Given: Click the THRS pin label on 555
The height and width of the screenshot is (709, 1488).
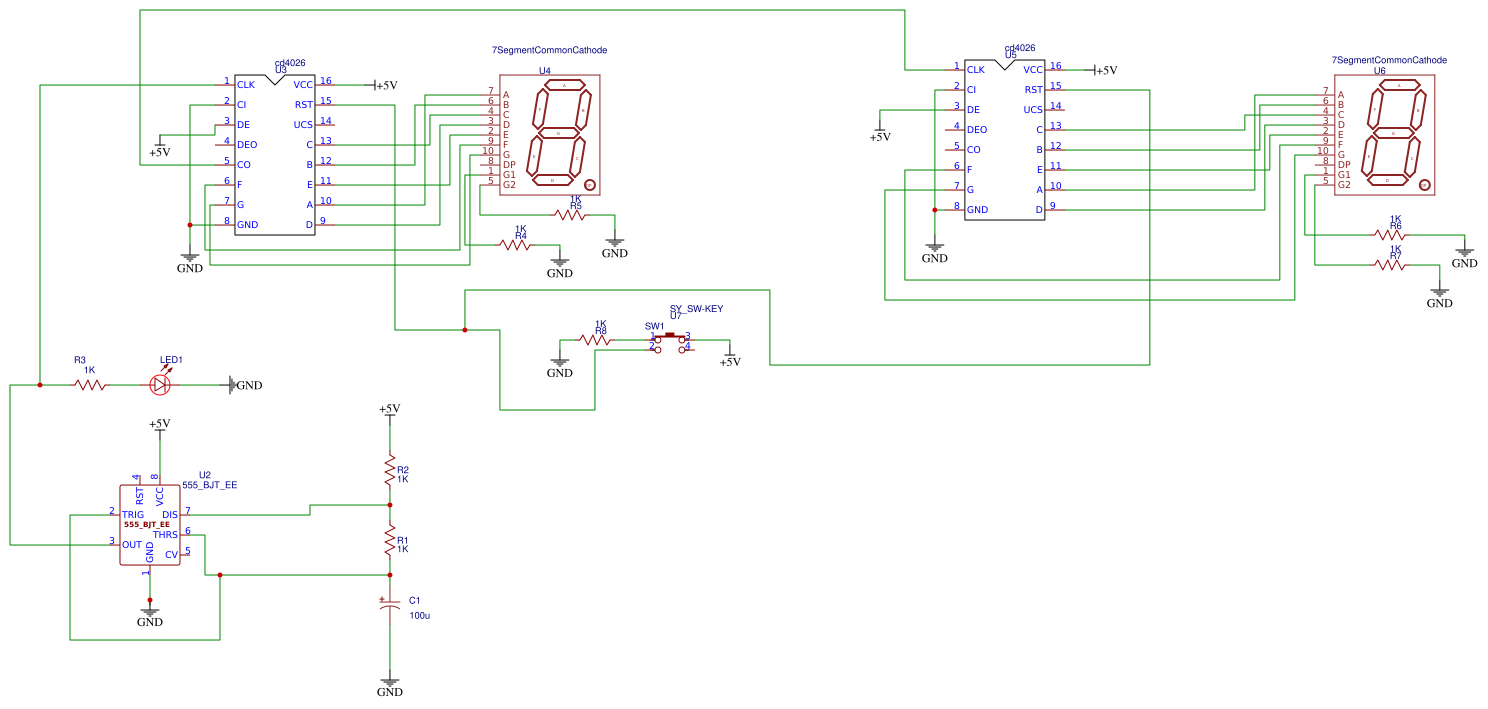Looking at the screenshot, I should (x=166, y=535).
